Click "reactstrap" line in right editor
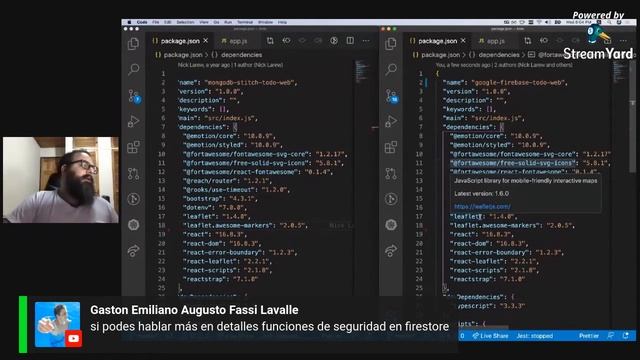 click(488, 279)
